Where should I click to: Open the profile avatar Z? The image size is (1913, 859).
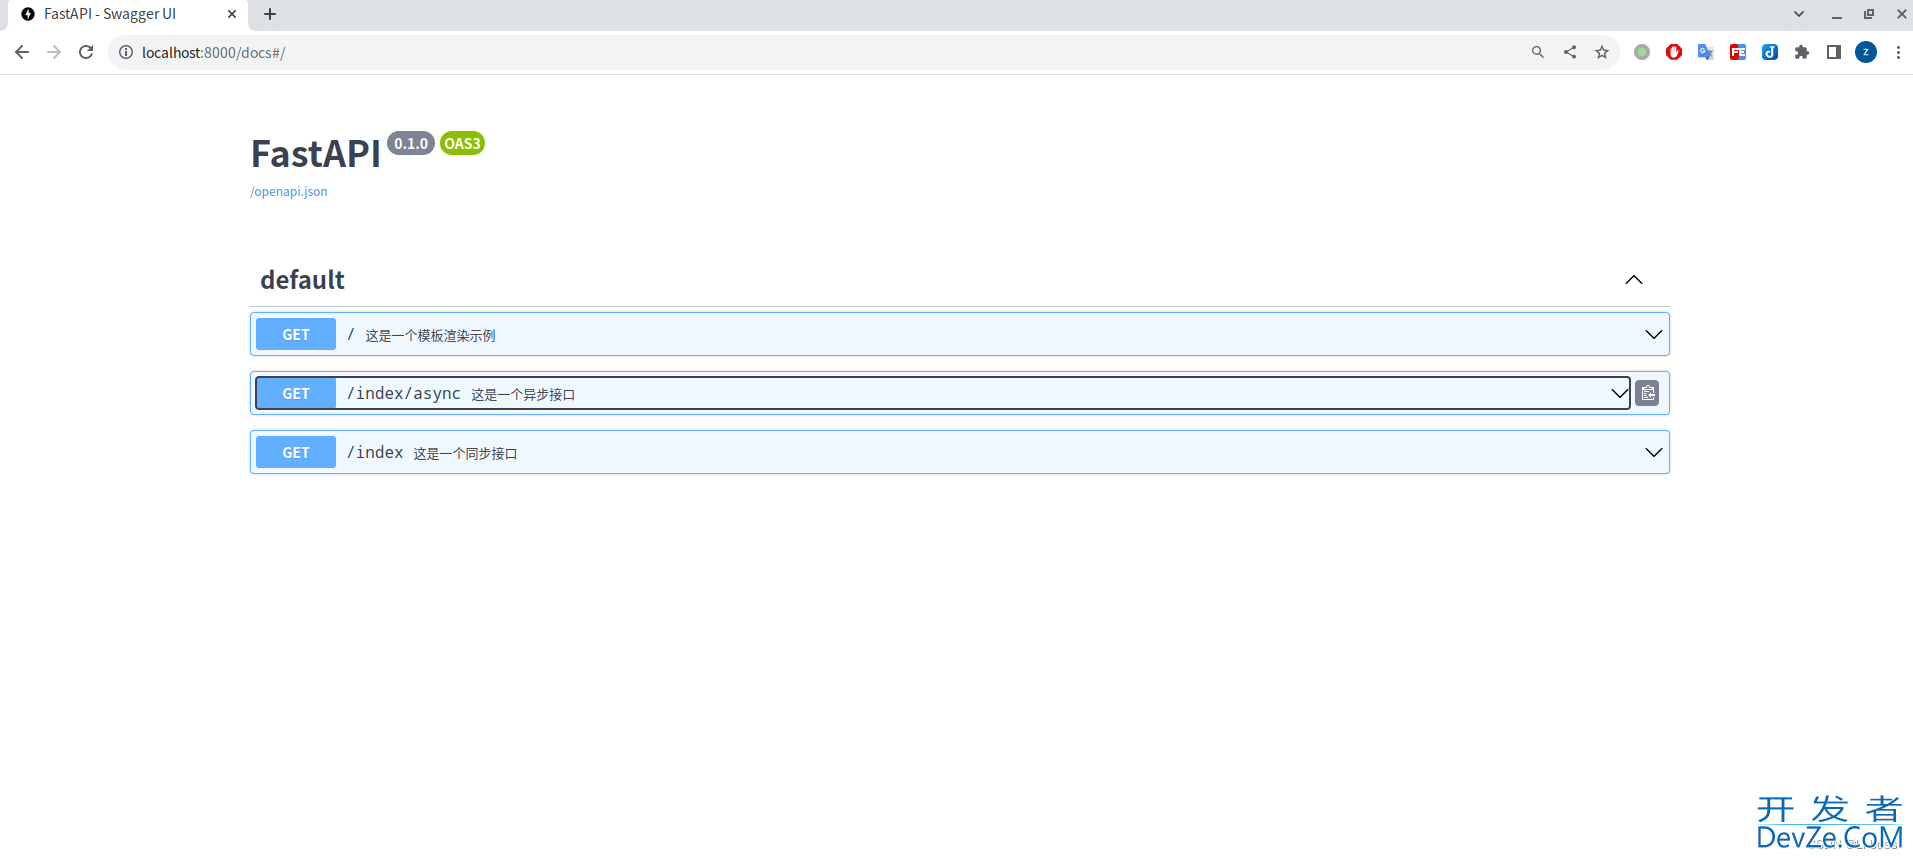1866,52
